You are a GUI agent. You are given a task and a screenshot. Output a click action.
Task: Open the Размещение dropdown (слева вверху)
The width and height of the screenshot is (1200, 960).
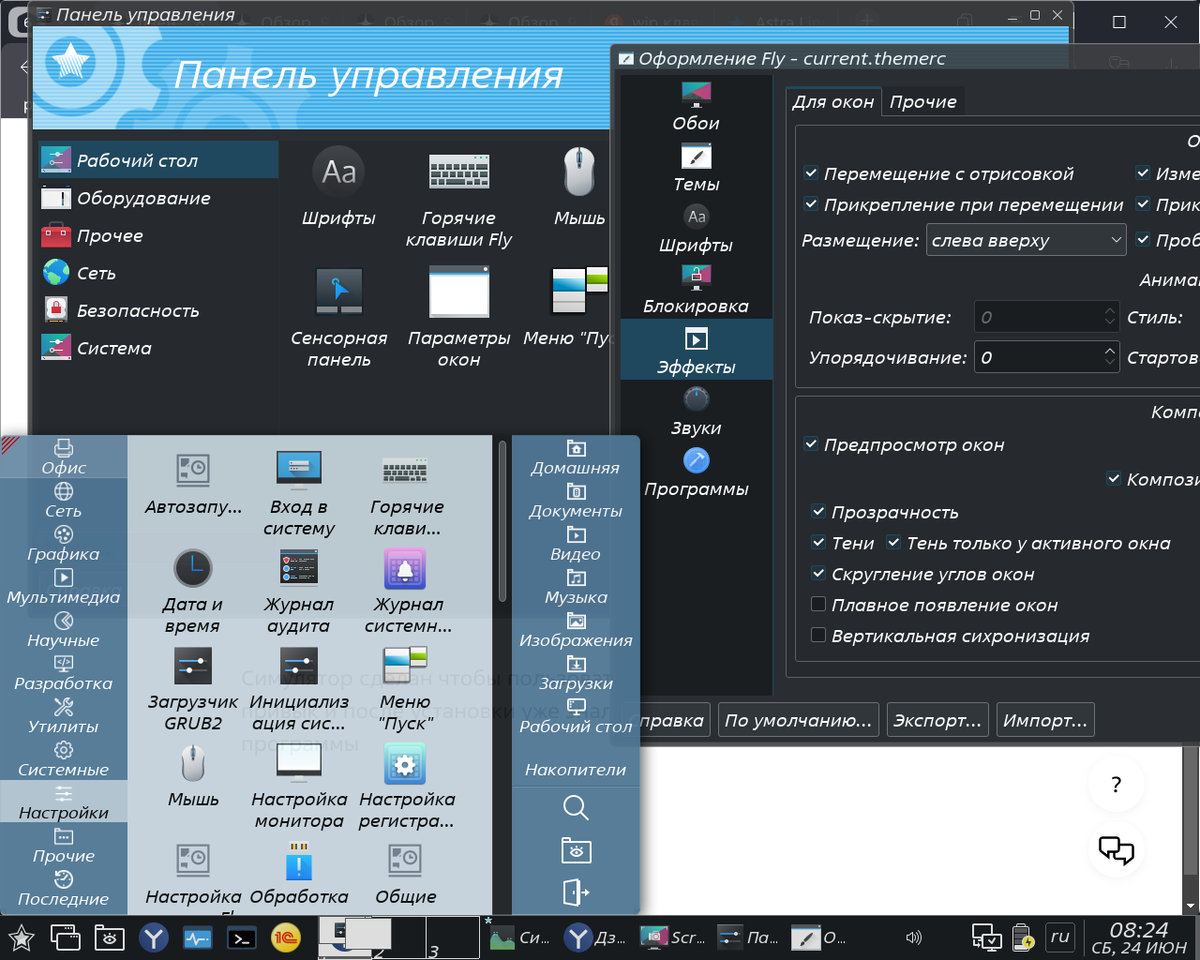tap(1026, 241)
